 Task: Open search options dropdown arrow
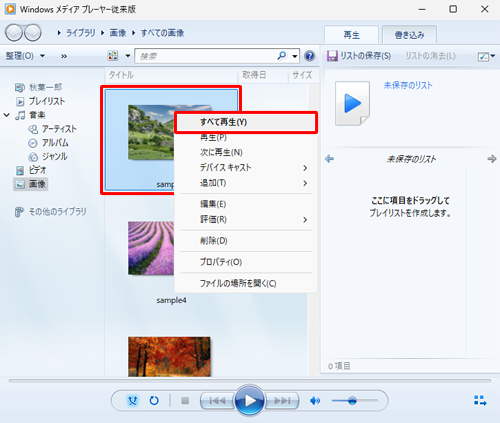(295, 56)
